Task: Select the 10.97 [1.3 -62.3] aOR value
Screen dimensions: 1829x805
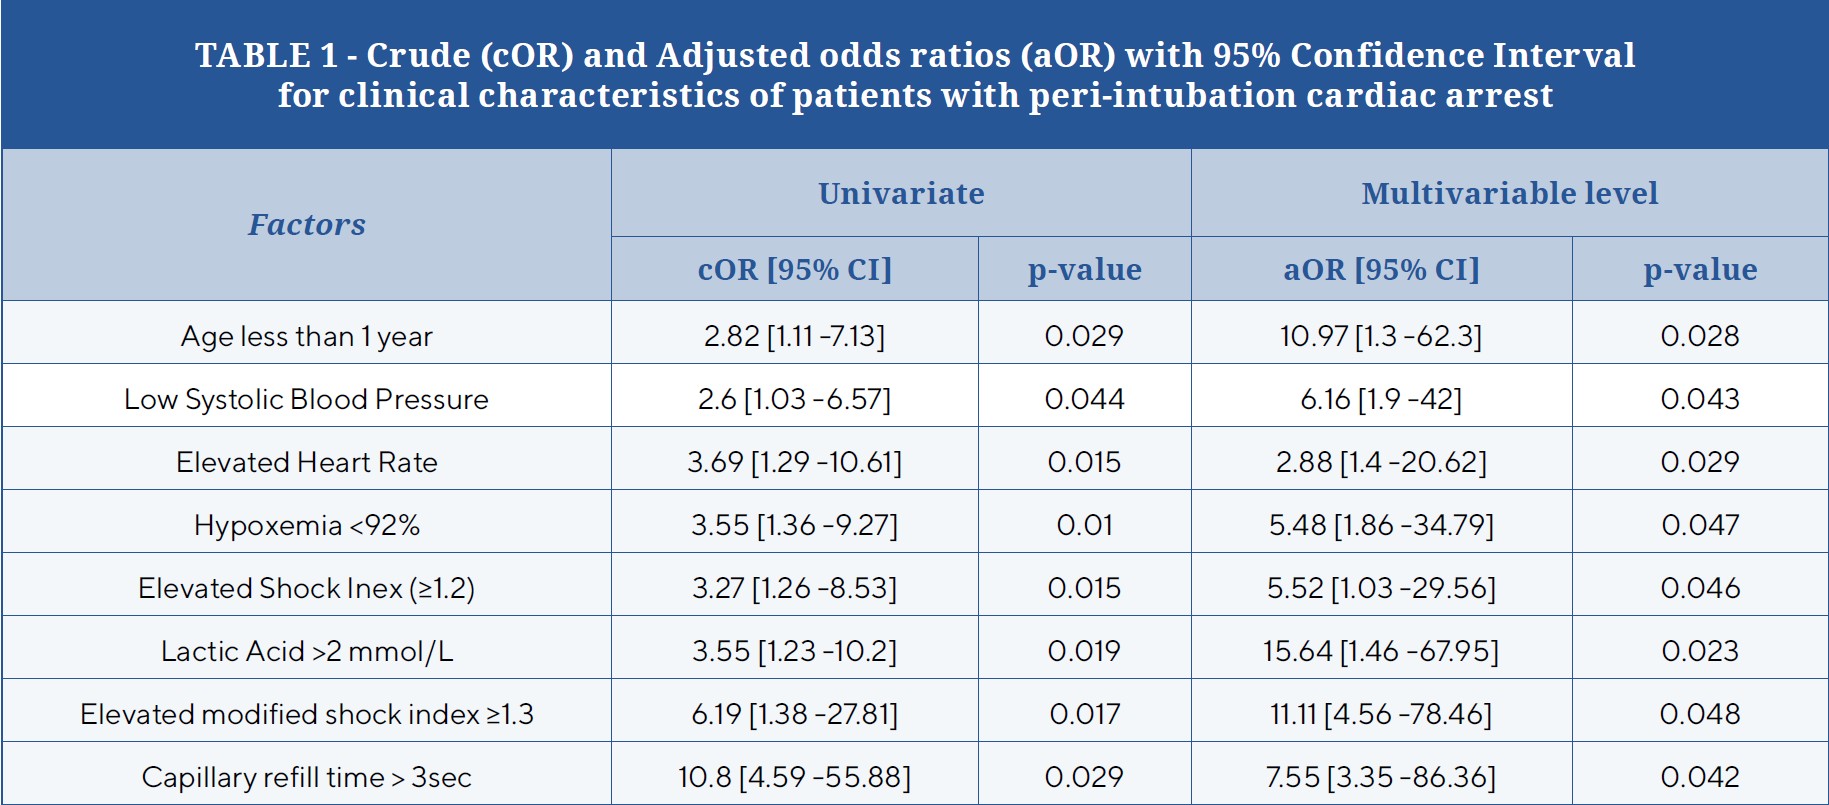Action: (1381, 336)
